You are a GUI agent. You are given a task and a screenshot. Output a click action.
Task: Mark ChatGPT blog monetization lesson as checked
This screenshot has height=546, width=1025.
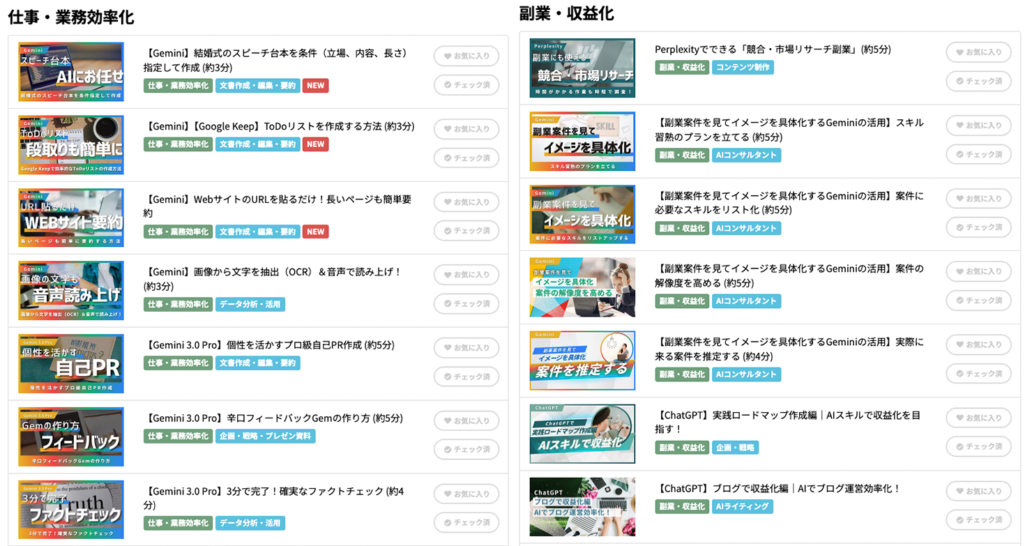tap(978, 519)
